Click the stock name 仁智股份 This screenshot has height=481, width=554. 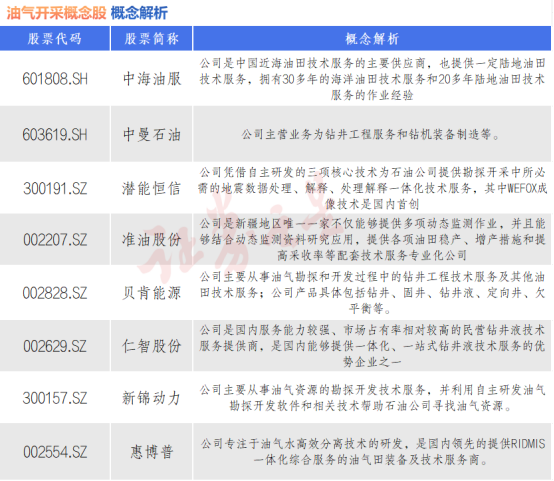(152, 346)
